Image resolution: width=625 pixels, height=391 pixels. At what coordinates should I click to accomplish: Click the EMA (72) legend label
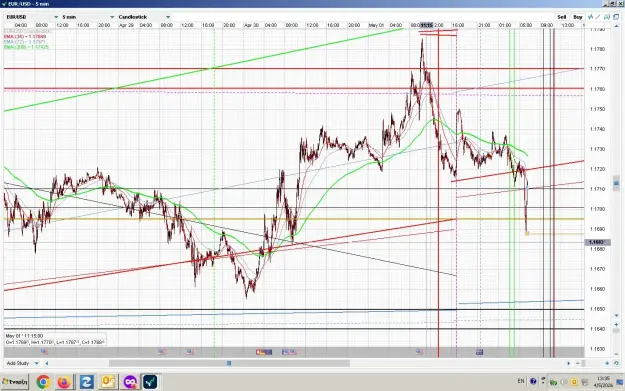[25, 42]
